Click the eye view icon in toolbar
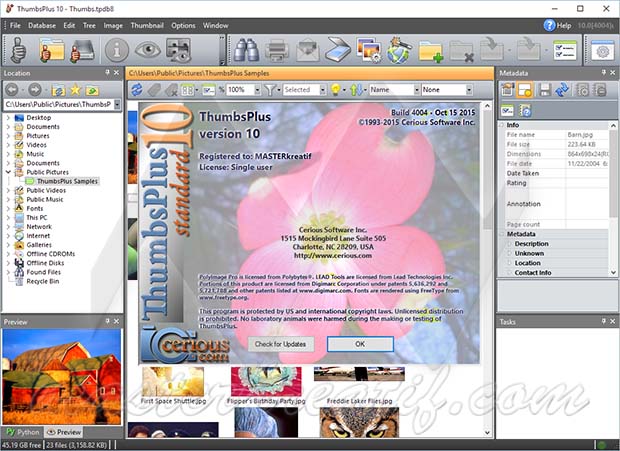The width and height of the screenshot is (620, 451). (147, 50)
